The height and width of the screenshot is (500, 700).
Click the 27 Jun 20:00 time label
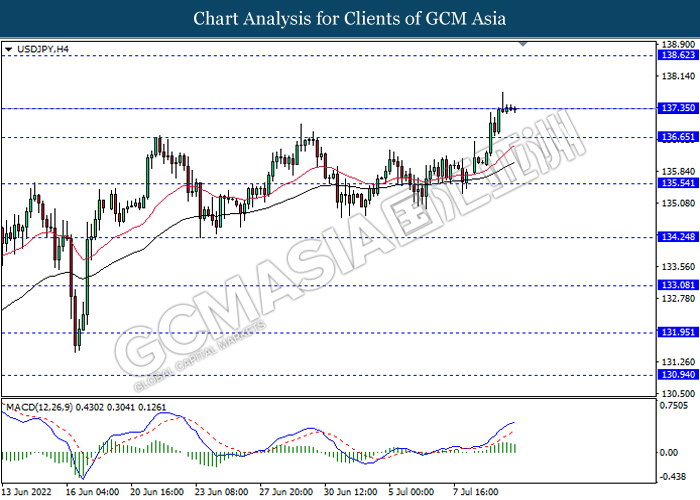point(286,492)
